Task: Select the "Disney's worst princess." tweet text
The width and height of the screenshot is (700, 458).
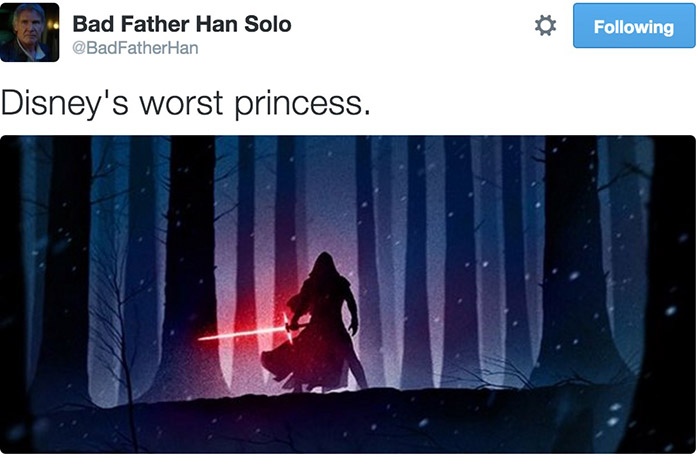Action: (186, 102)
